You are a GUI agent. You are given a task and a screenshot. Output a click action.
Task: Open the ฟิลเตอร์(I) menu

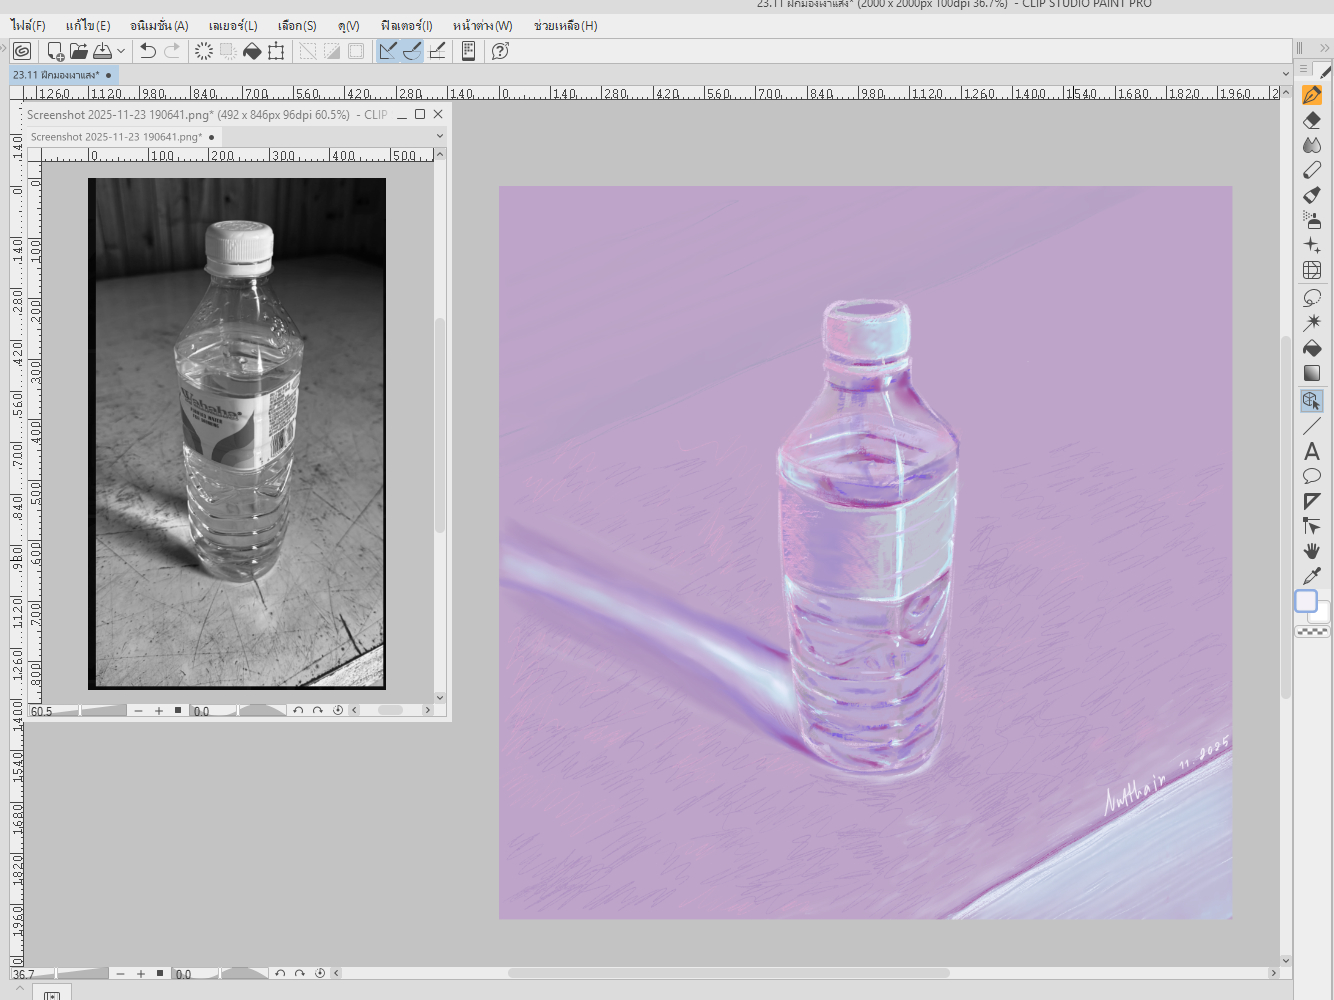click(406, 26)
